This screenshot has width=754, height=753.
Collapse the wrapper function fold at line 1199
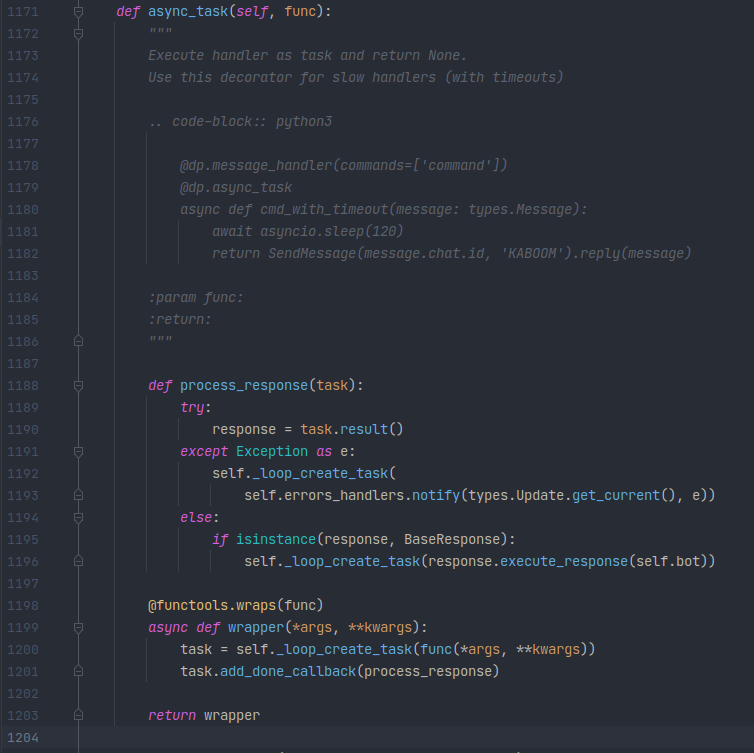(78, 628)
